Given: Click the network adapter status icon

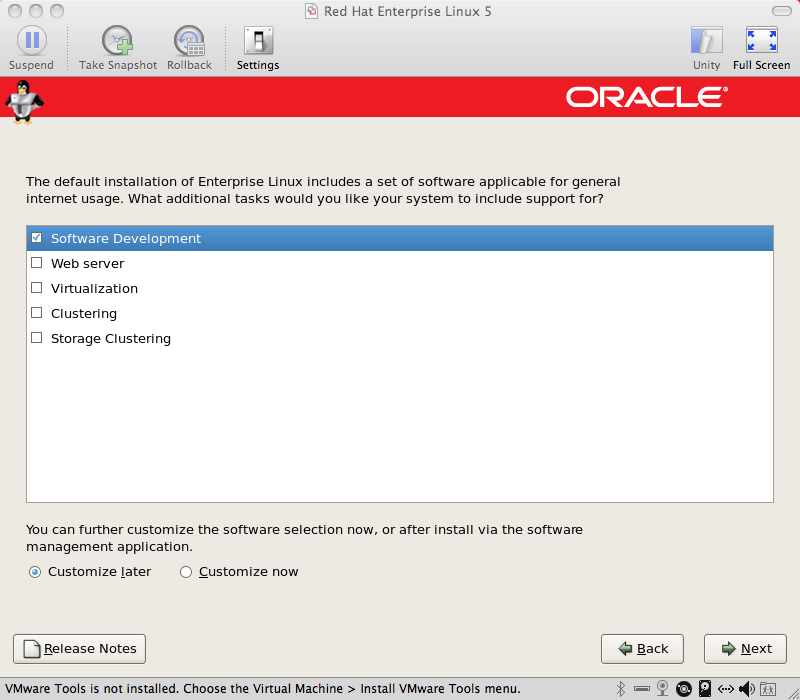Looking at the screenshot, I should point(726,689).
